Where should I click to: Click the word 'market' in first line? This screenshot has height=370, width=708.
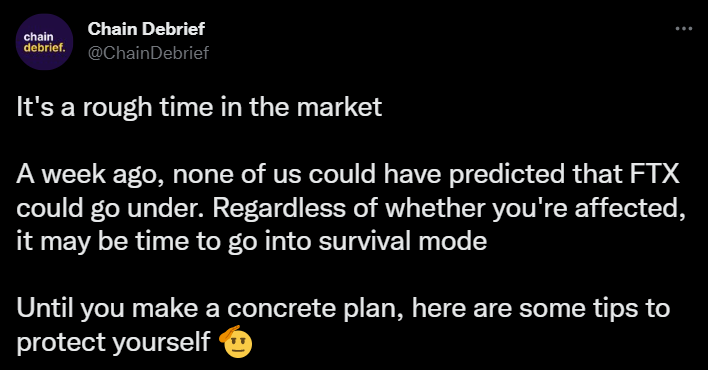(340, 108)
